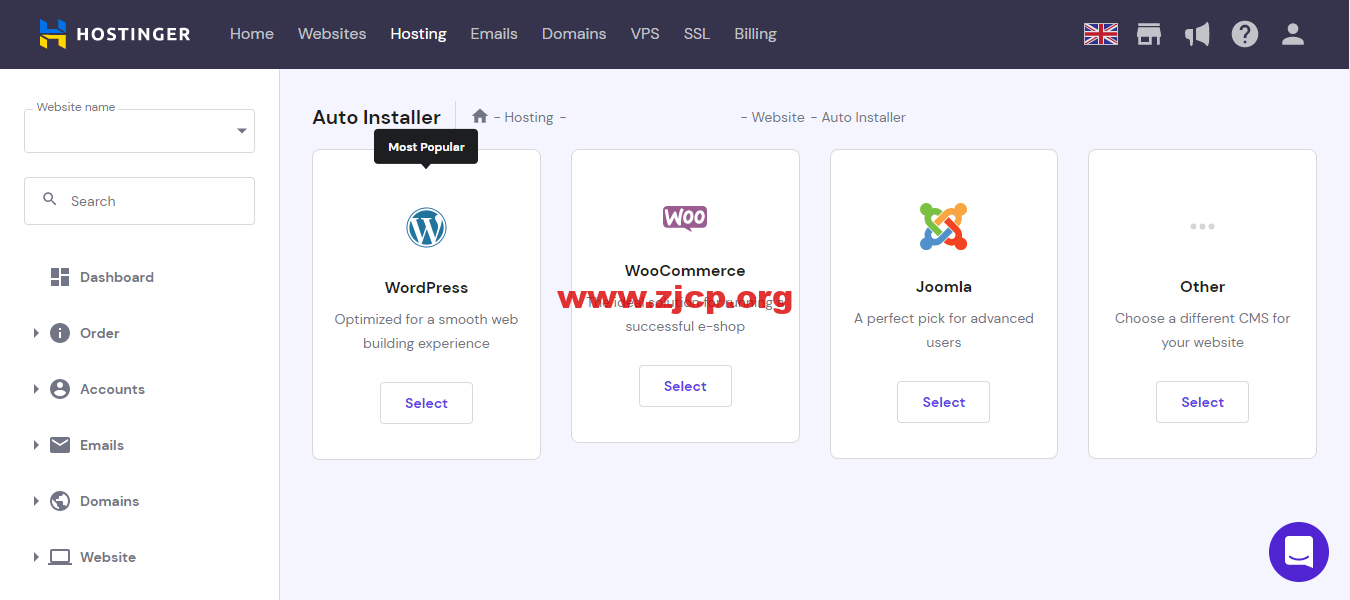Open Accounts label in the sidebar
The height and width of the screenshot is (600, 1350).
[x=112, y=389]
